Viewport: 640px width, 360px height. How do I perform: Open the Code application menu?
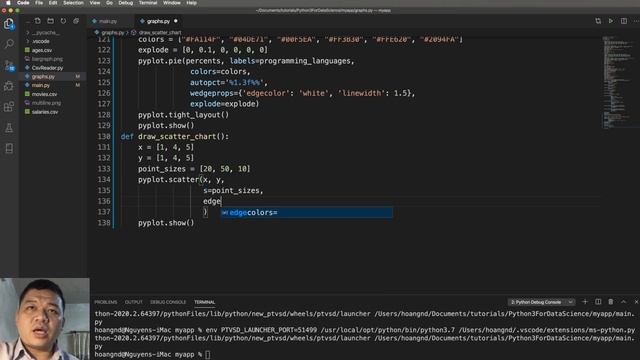pyautogui.click(x=23, y=3)
